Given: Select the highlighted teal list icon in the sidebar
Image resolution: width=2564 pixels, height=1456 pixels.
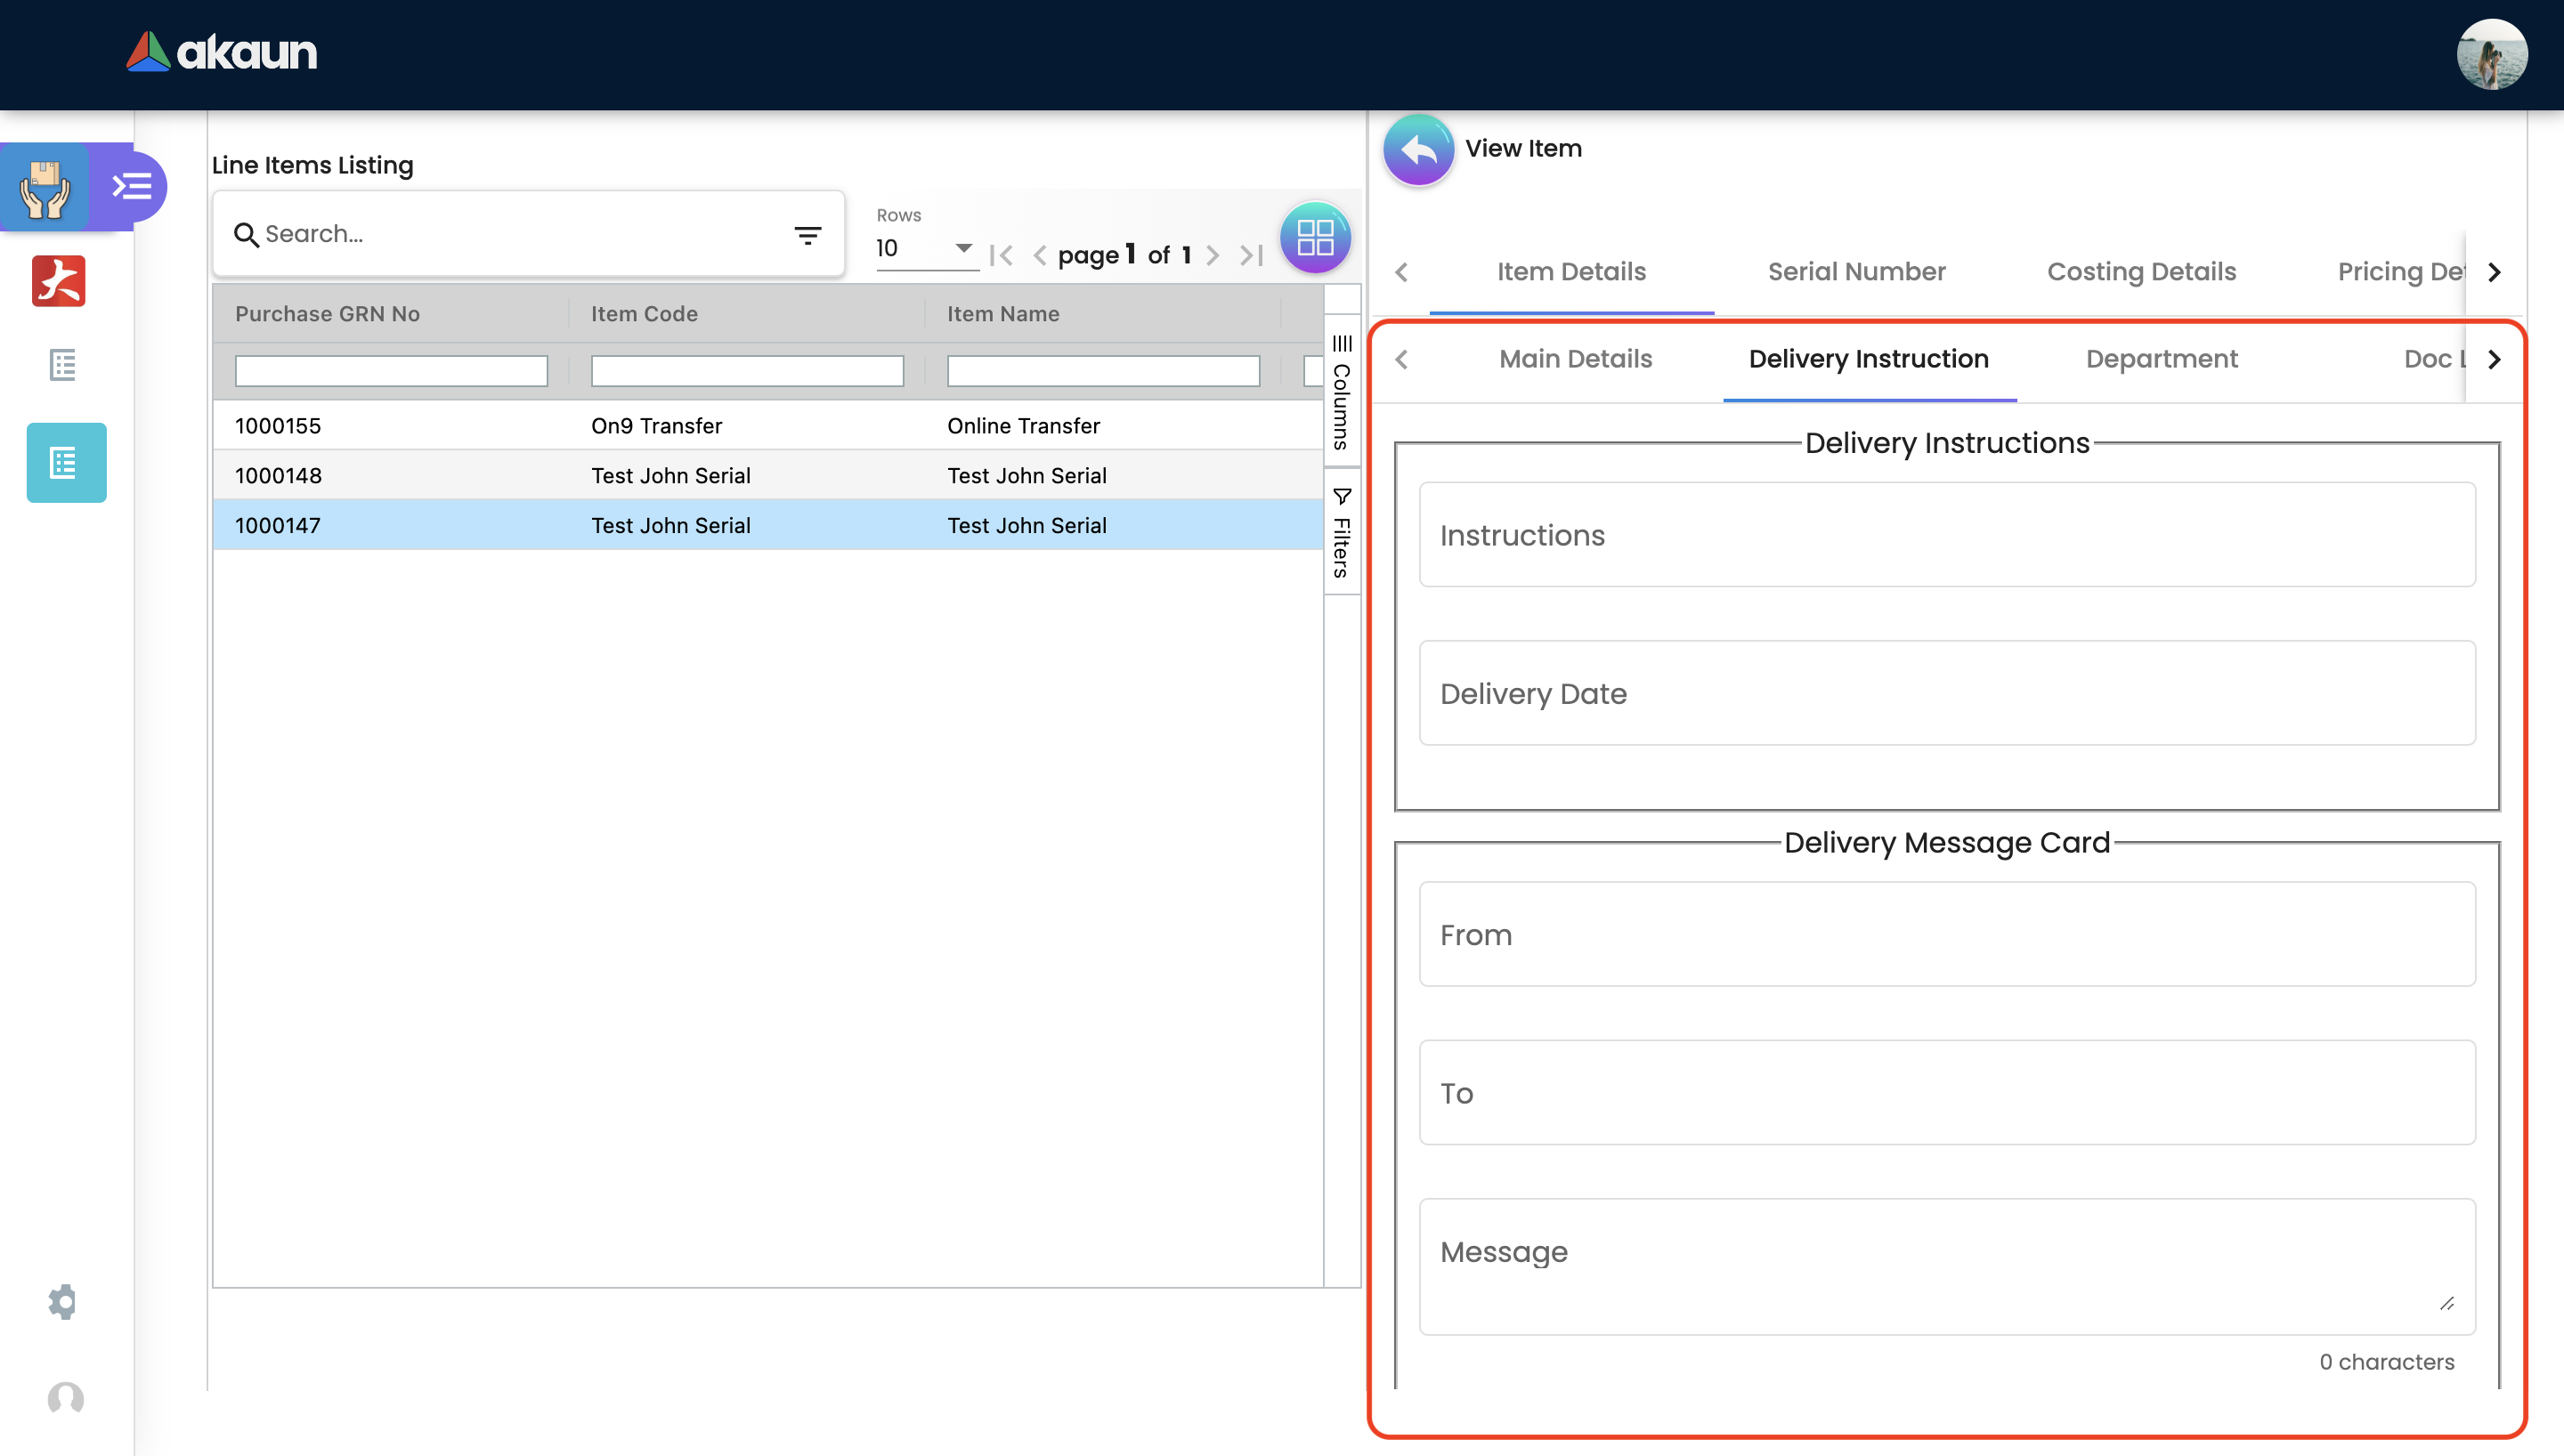Looking at the screenshot, I should [x=66, y=462].
